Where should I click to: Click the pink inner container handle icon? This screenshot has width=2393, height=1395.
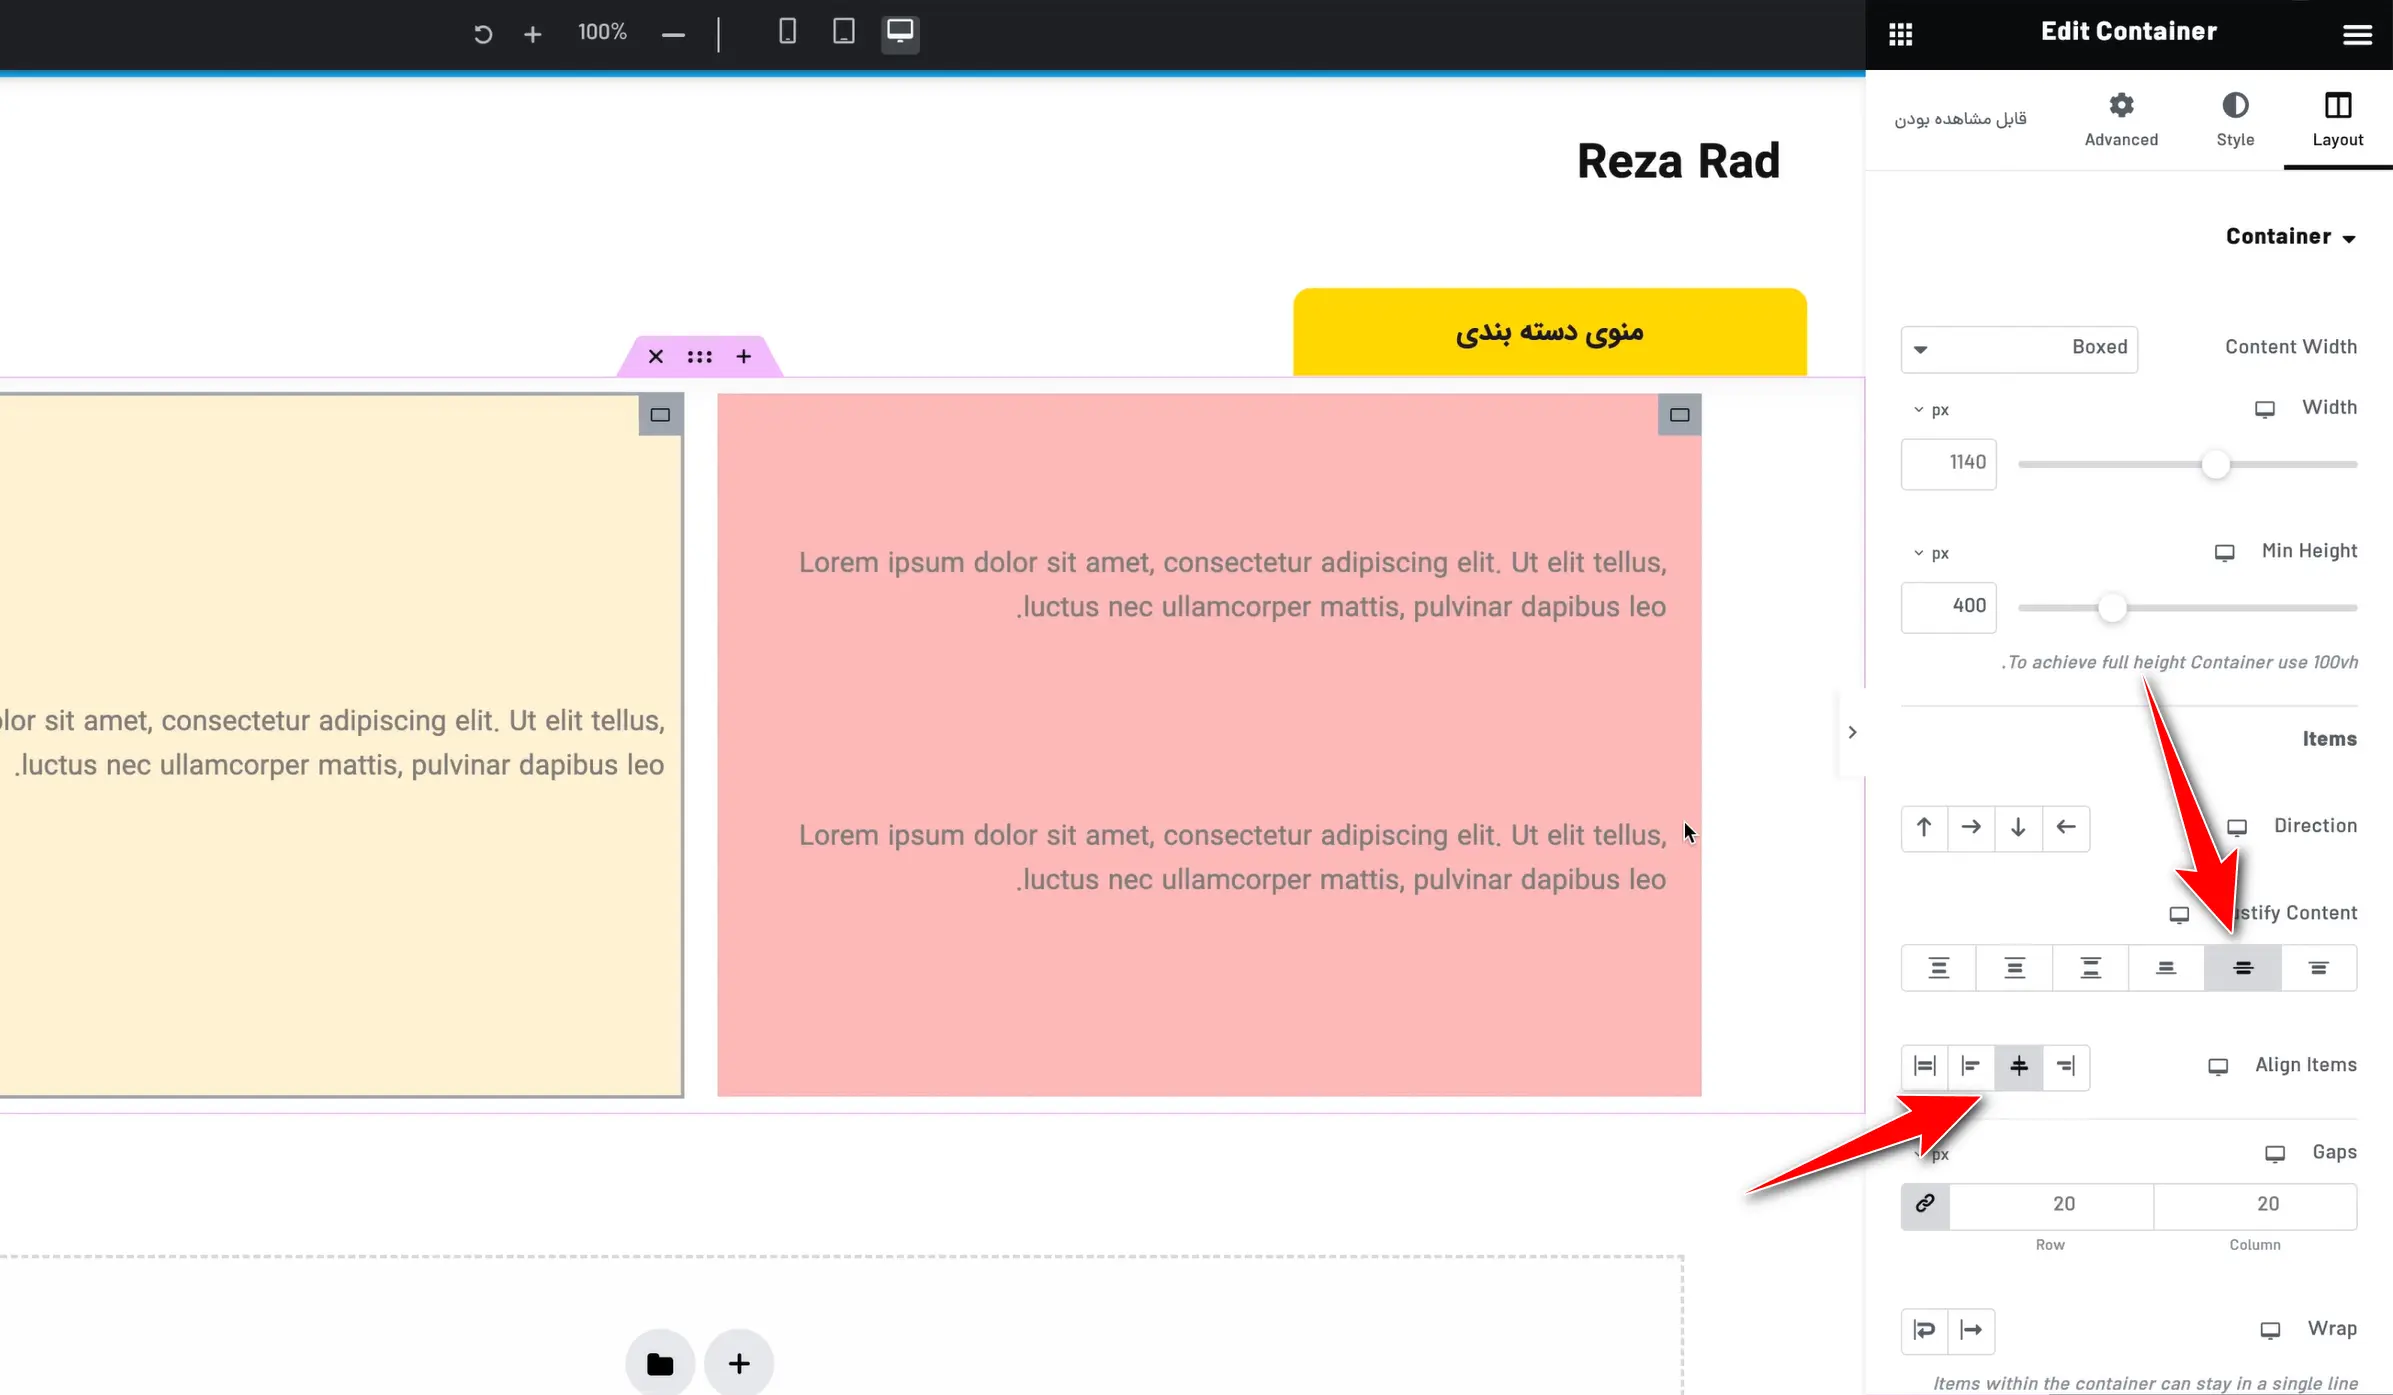click(1679, 415)
